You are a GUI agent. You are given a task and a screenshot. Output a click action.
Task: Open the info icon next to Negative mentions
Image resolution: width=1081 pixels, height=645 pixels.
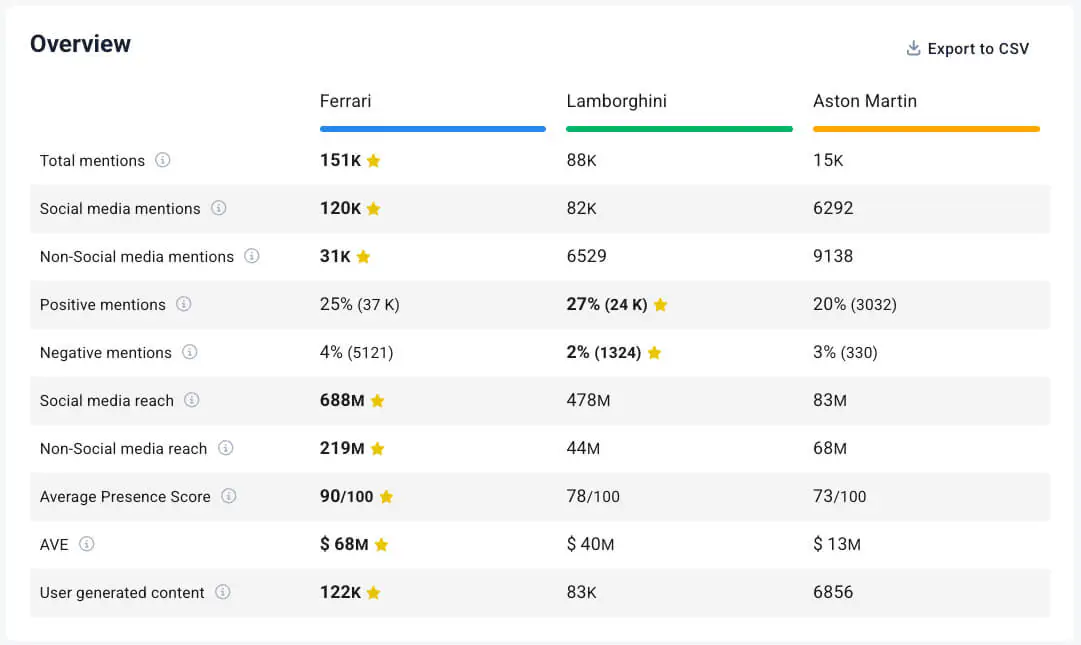point(190,352)
